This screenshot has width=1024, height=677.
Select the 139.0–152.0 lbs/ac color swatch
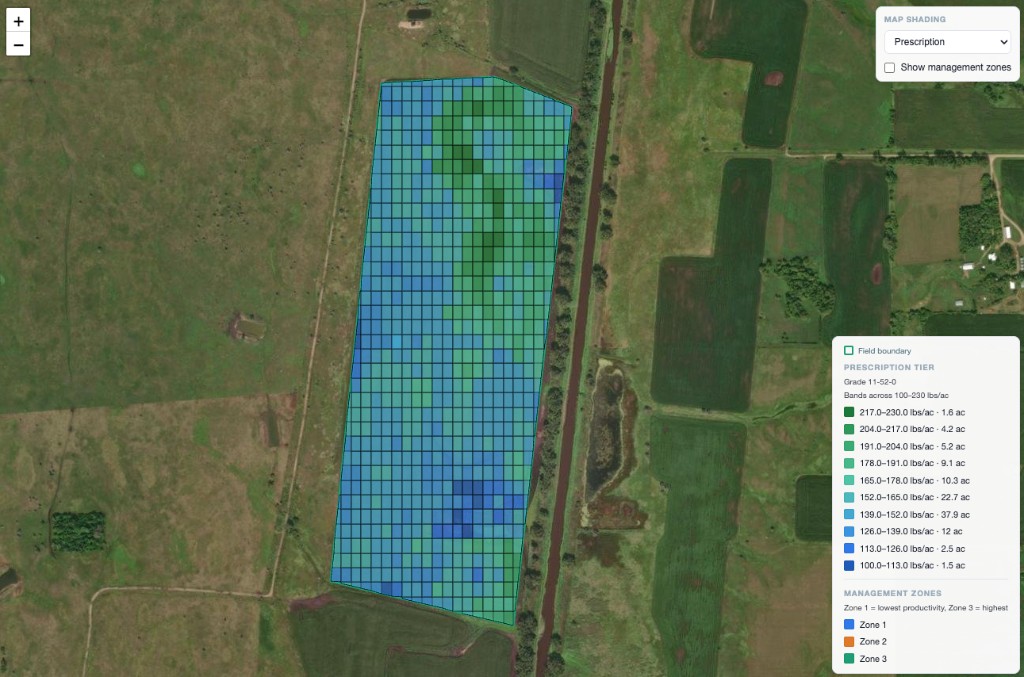coord(849,514)
